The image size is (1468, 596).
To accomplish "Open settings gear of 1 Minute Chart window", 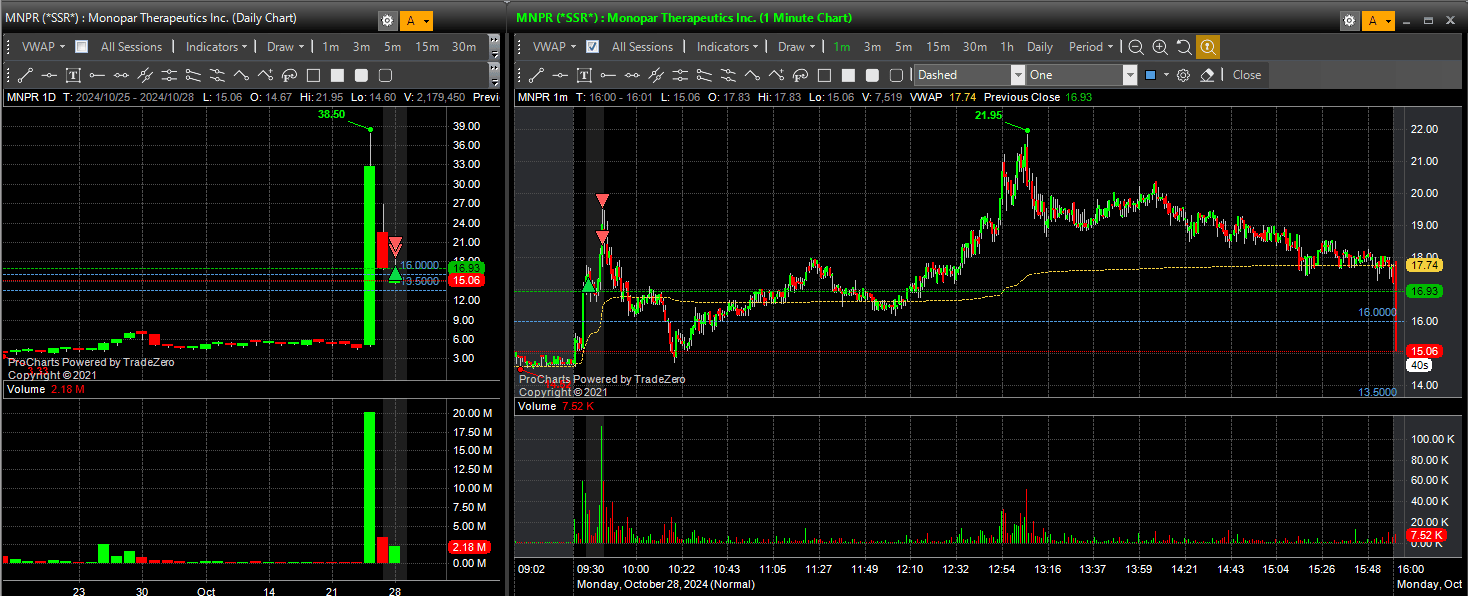I will click(x=1349, y=21).
